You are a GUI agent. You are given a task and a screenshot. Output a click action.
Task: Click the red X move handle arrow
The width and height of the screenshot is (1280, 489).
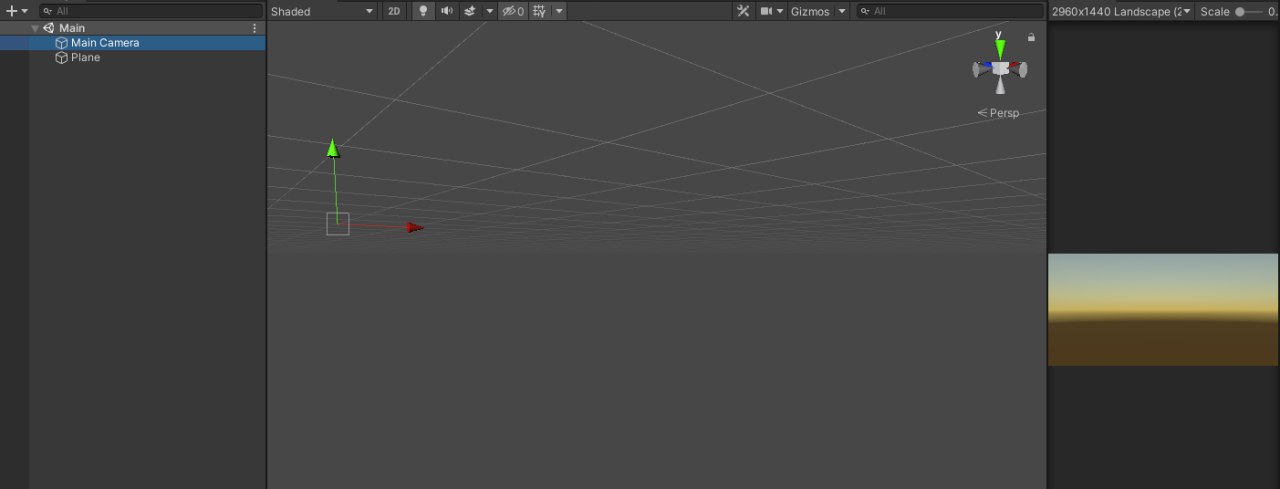pyautogui.click(x=415, y=227)
